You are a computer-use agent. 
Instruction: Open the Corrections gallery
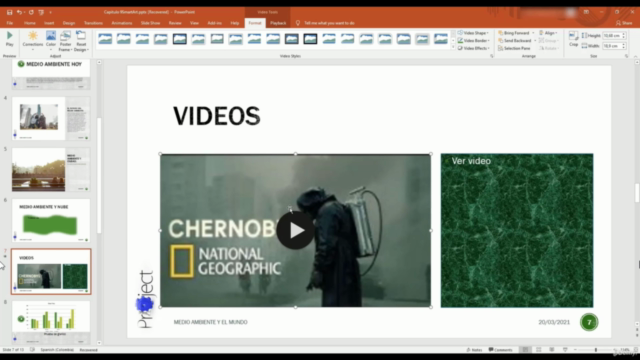tap(33, 40)
